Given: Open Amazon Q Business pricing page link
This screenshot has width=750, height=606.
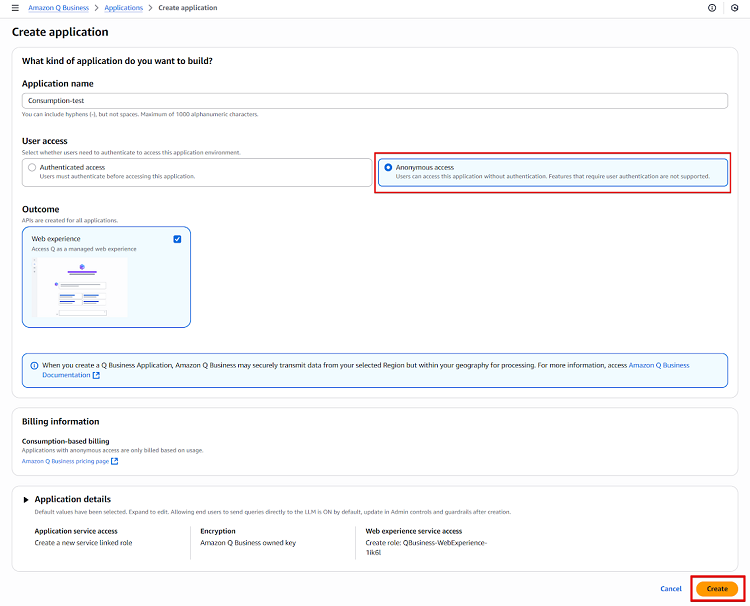Looking at the screenshot, I should 65,461.
